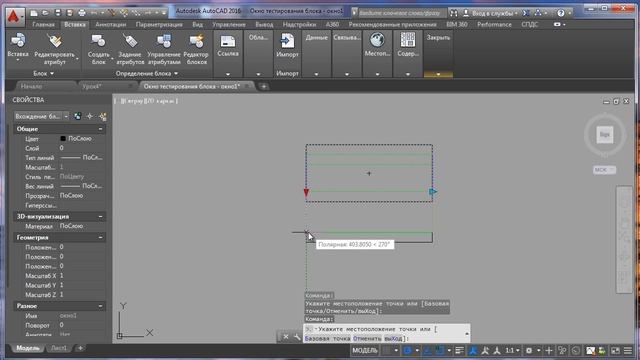Click the Help question mark icon
The image size is (640, 360).
click(561, 13)
